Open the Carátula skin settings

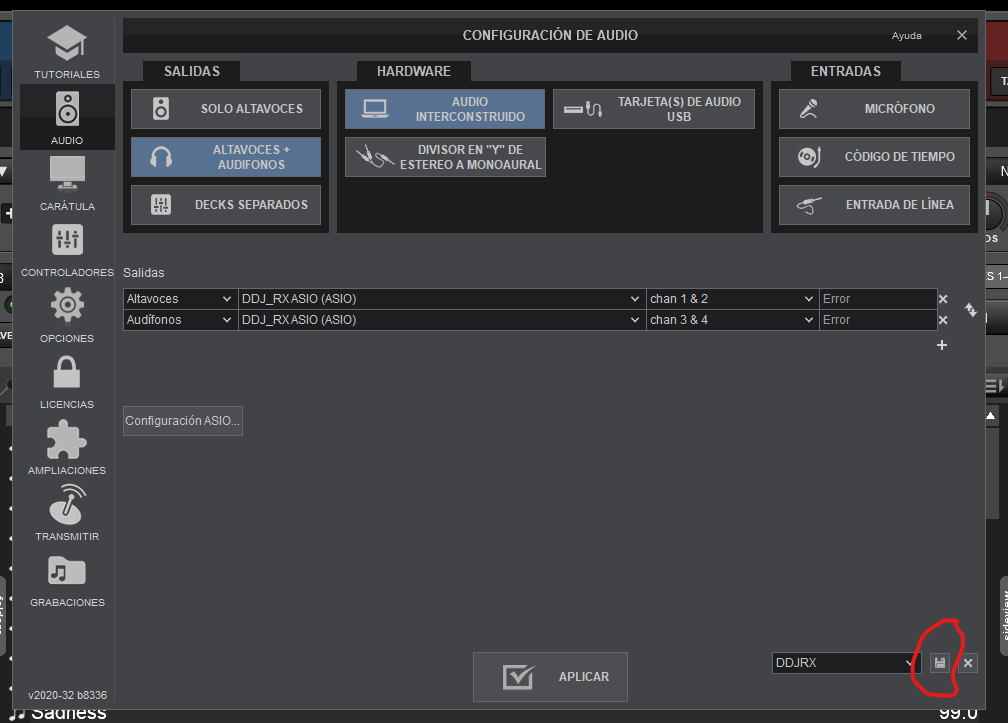point(67,184)
